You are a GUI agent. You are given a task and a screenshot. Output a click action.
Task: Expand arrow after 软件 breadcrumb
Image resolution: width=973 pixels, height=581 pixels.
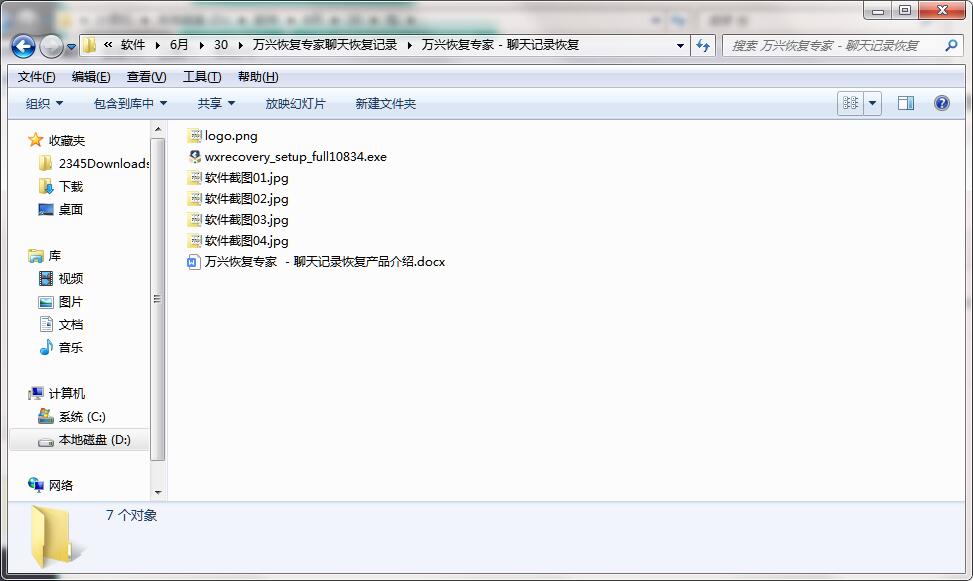click(157, 45)
